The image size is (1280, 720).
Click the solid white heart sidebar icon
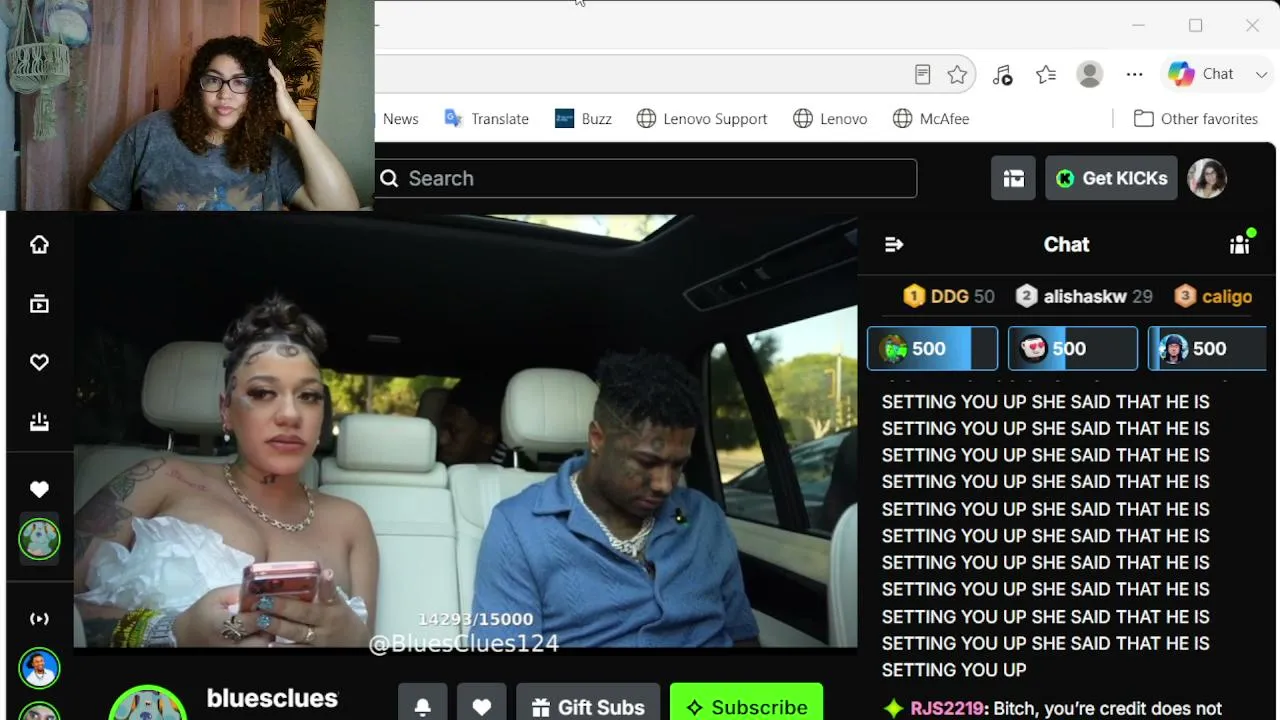(39, 489)
